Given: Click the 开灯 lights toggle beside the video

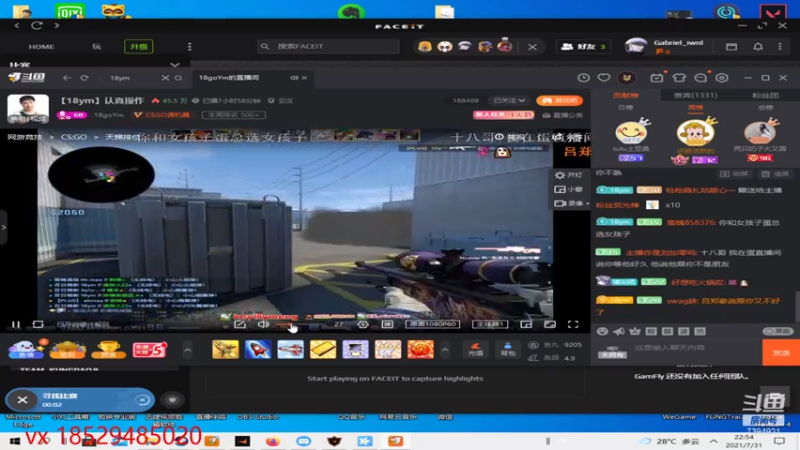Looking at the screenshot, I should coord(569,175).
